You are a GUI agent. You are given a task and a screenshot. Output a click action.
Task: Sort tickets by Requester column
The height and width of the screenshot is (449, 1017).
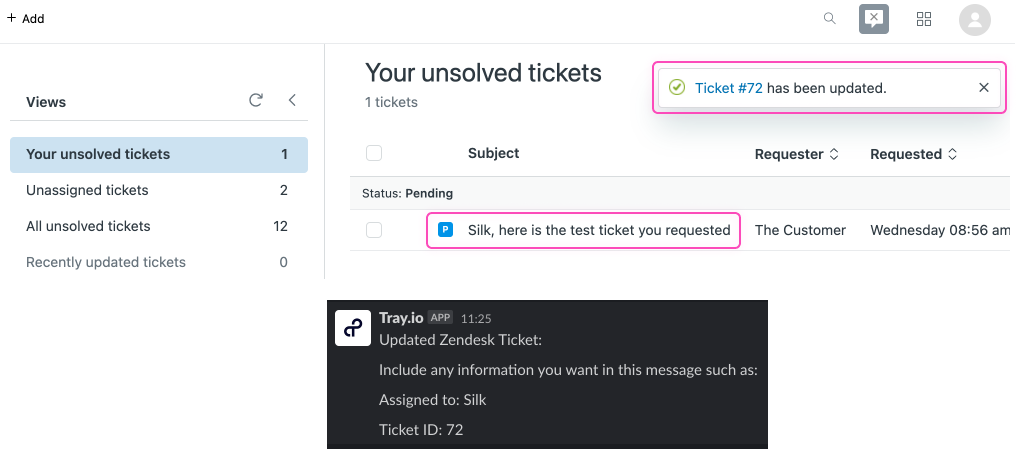tap(796, 154)
